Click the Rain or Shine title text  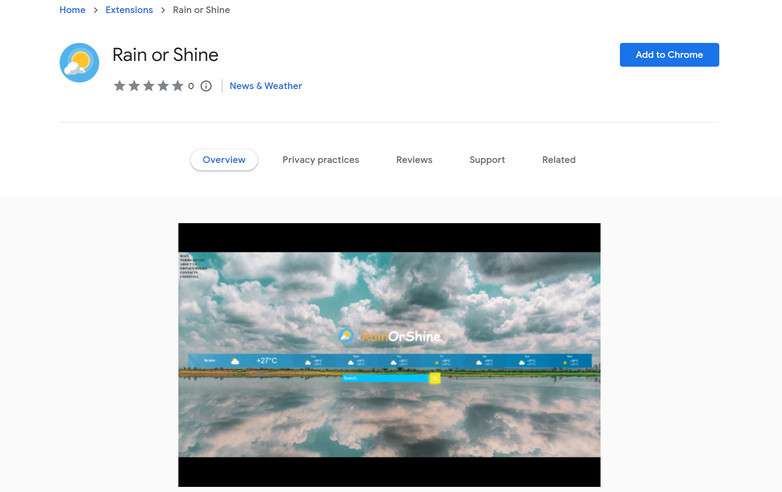(166, 55)
